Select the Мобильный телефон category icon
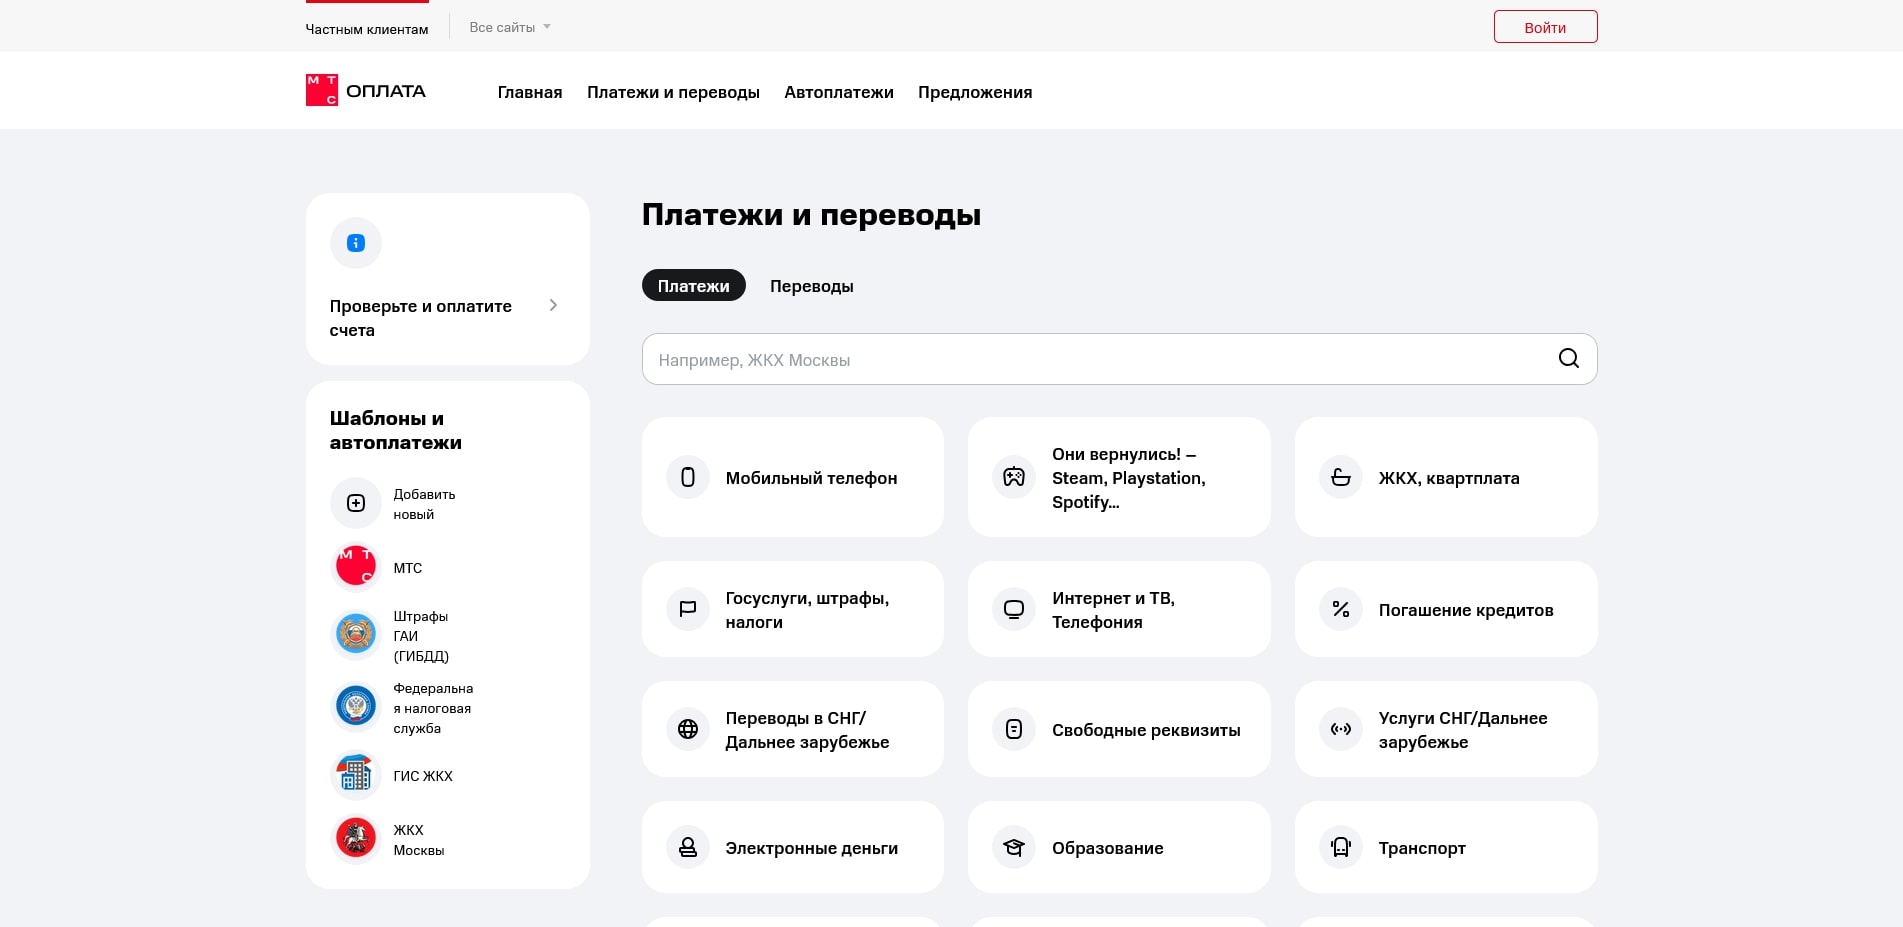The width and height of the screenshot is (1903, 927). [687, 477]
